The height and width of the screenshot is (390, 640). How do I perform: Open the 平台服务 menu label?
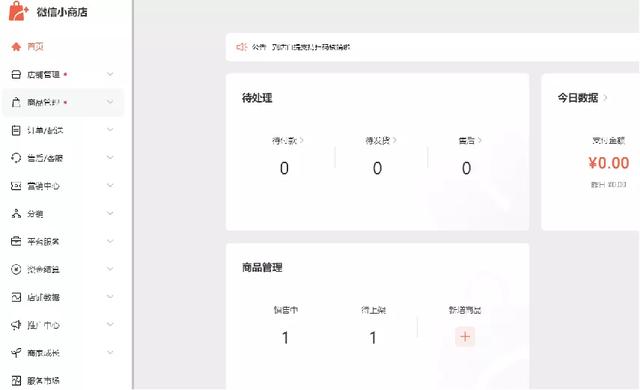click(x=43, y=242)
